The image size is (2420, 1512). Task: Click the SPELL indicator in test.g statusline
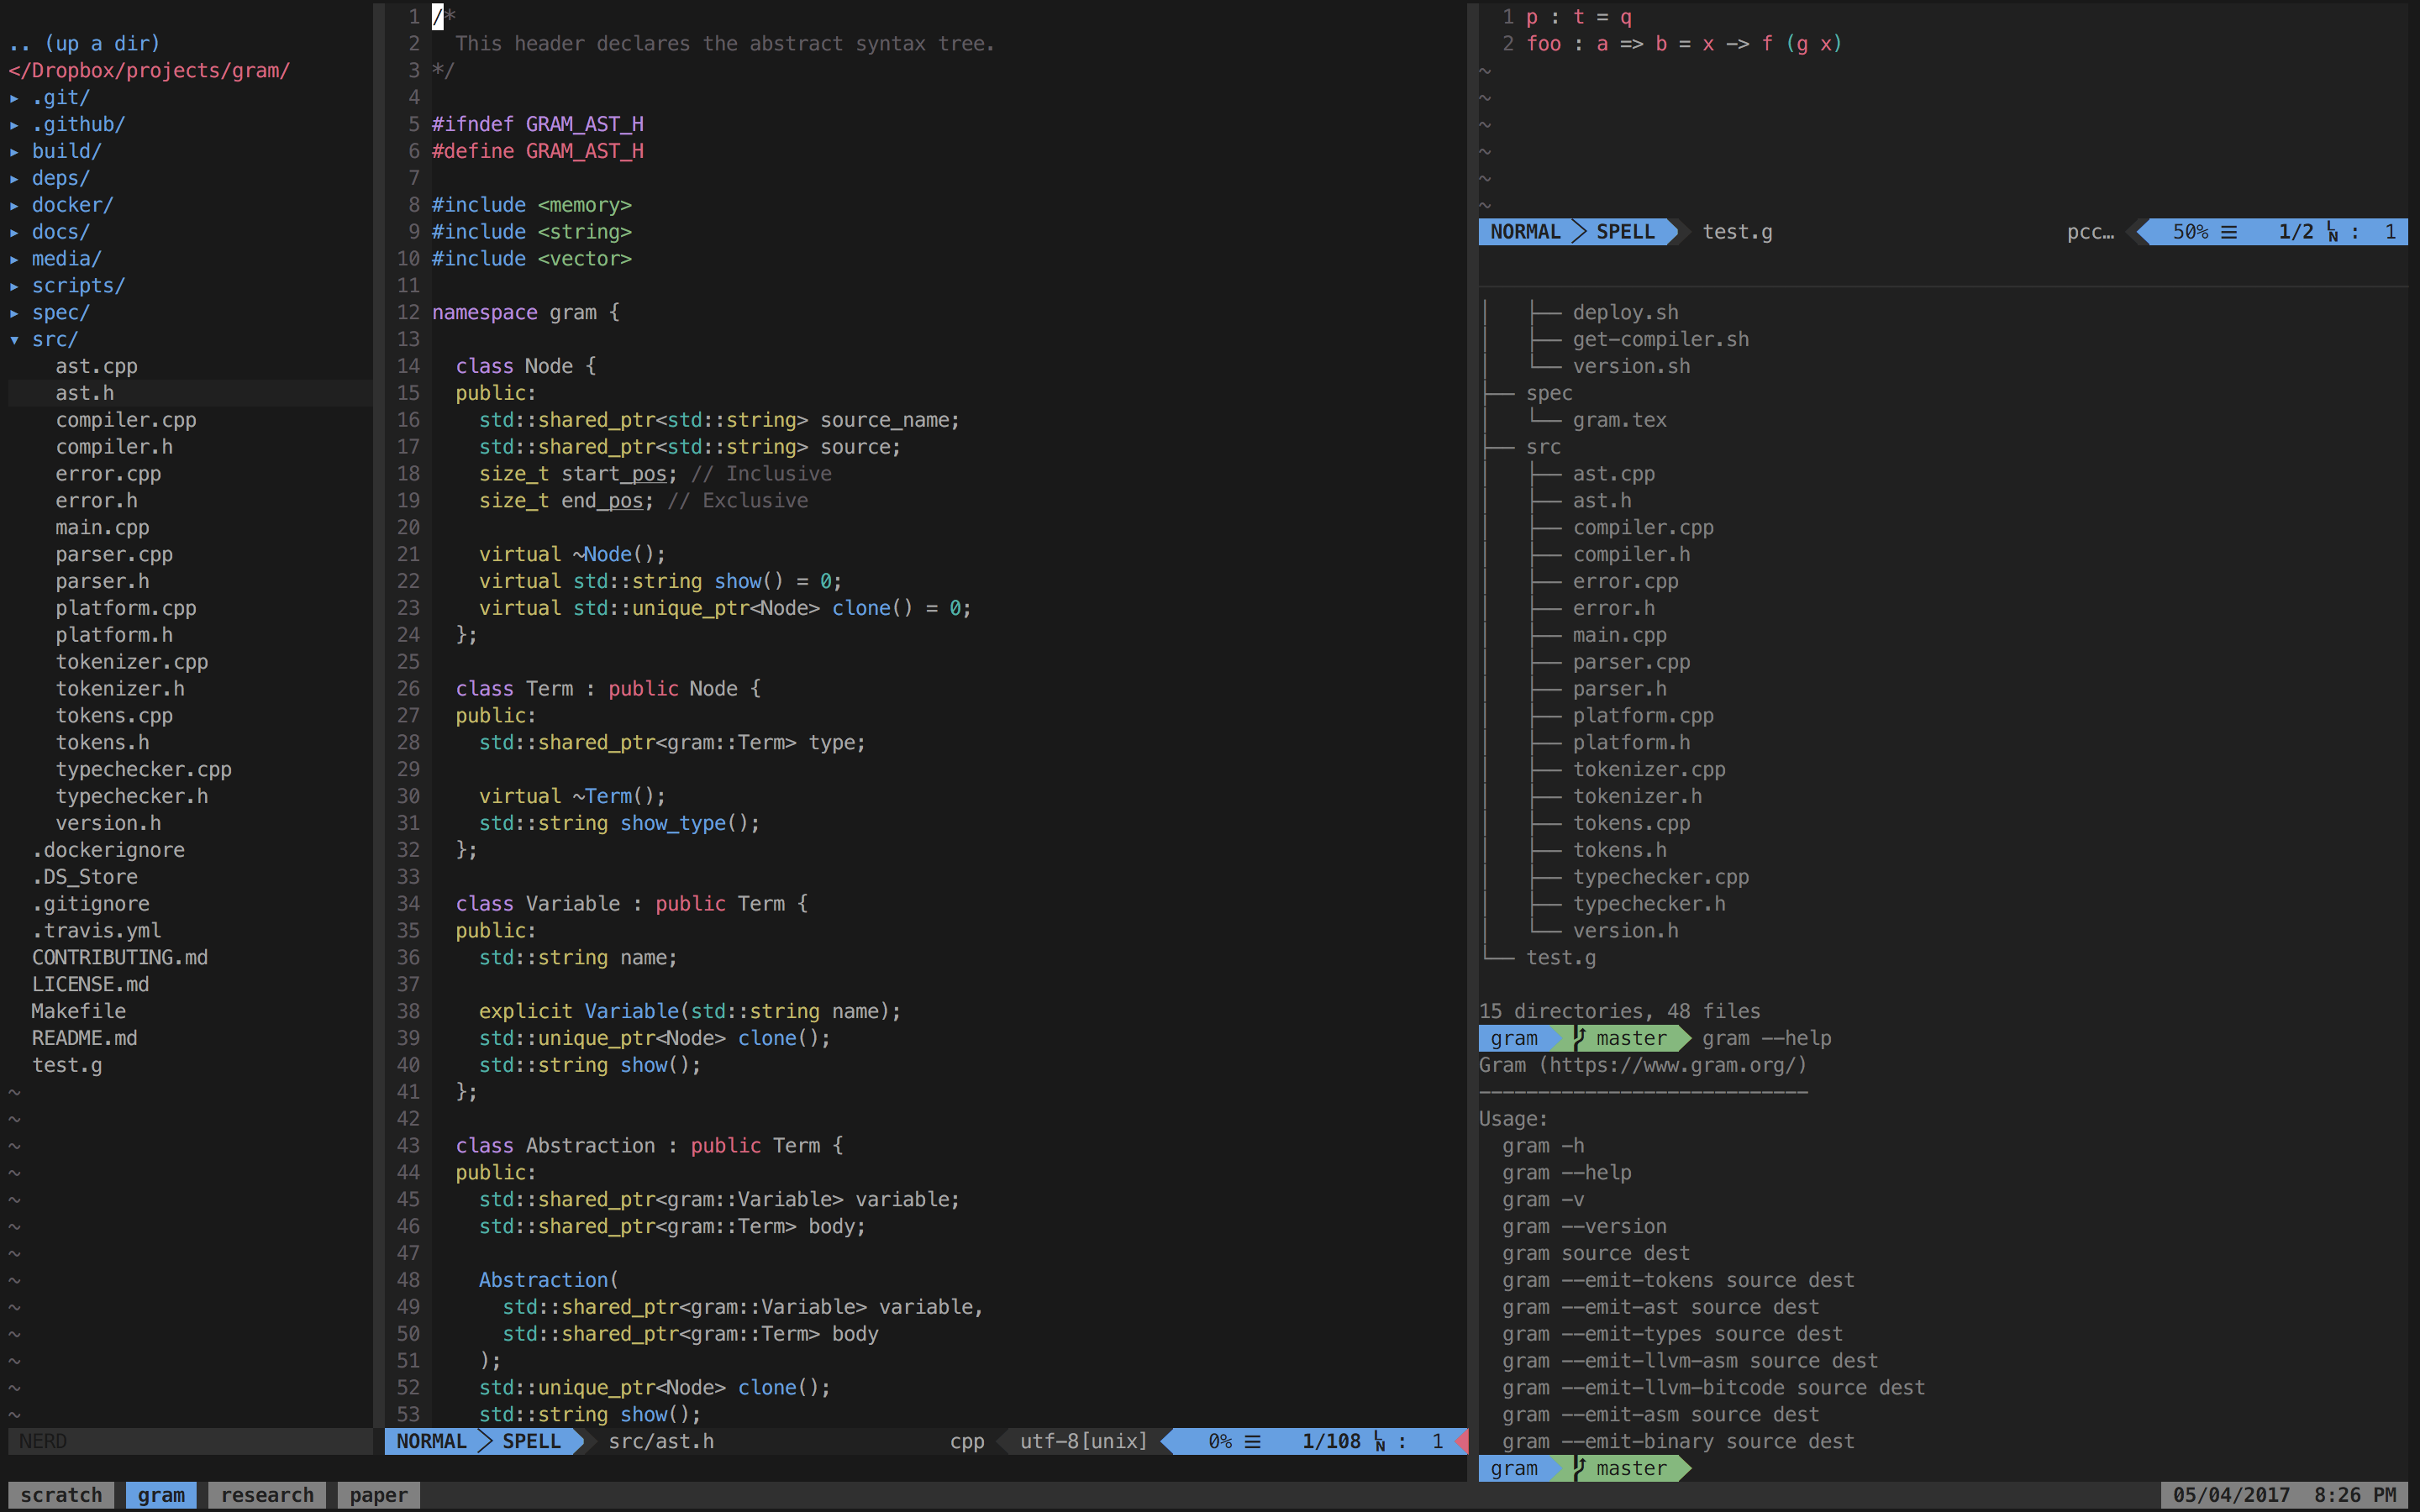(x=1625, y=232)
